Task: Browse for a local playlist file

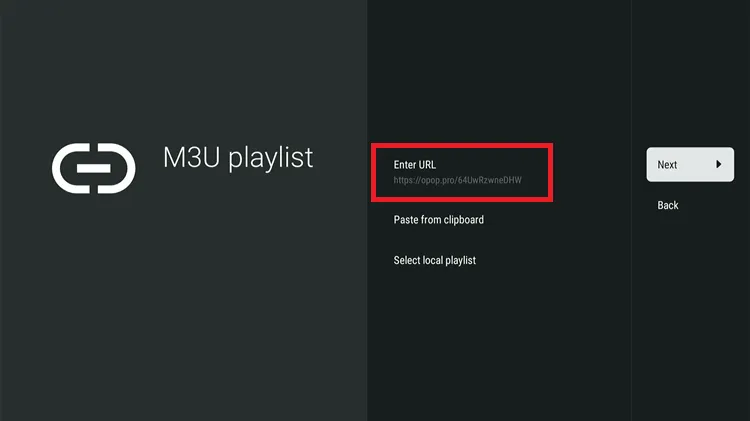Action: tap(434, 261)
